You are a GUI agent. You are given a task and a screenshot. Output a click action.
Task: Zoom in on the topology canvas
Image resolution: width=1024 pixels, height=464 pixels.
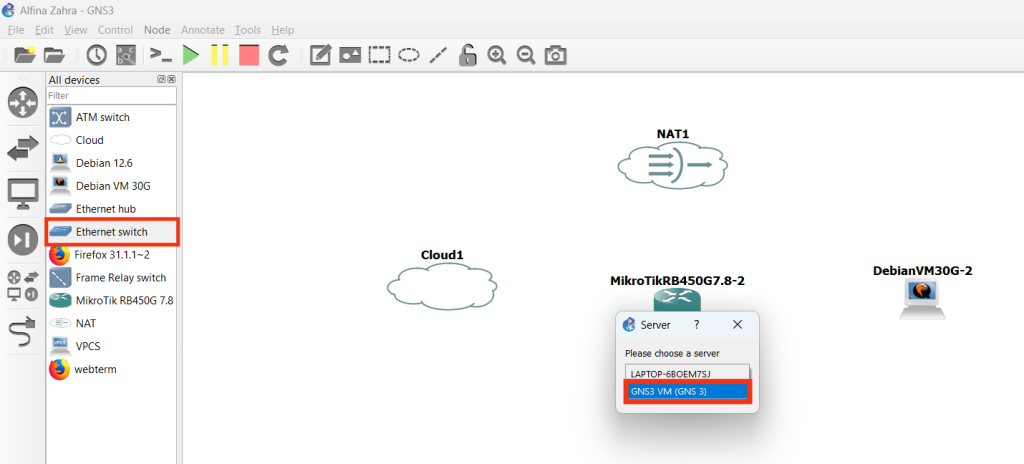(x=496, y=55)
